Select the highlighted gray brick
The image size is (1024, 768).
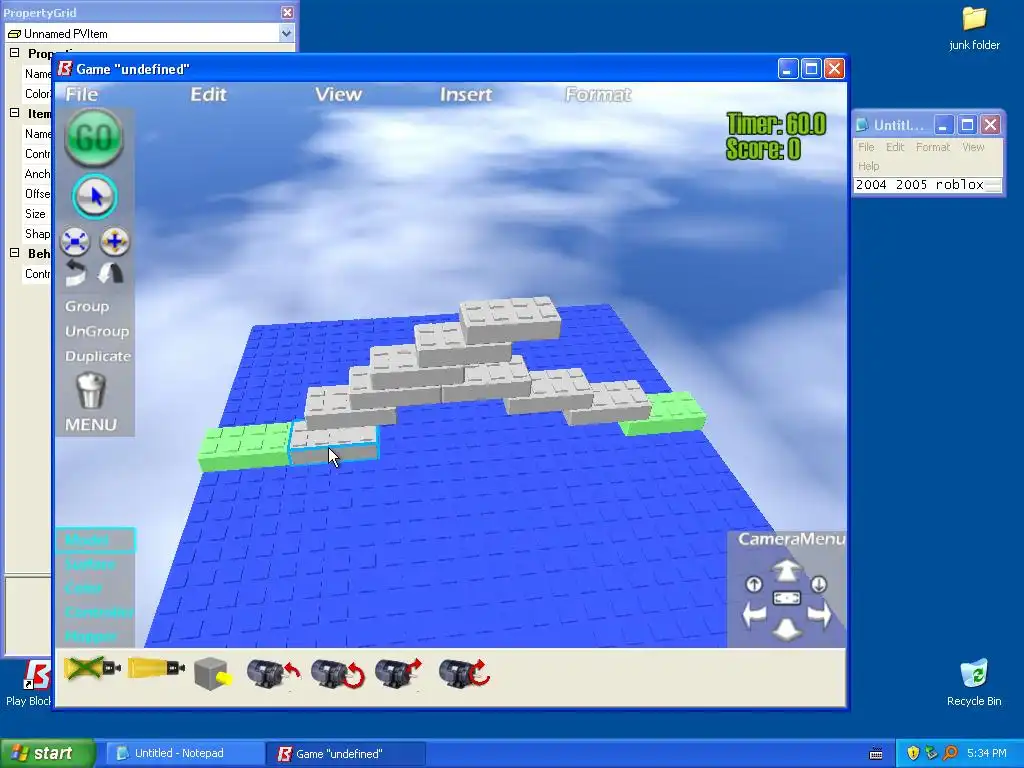333,443
